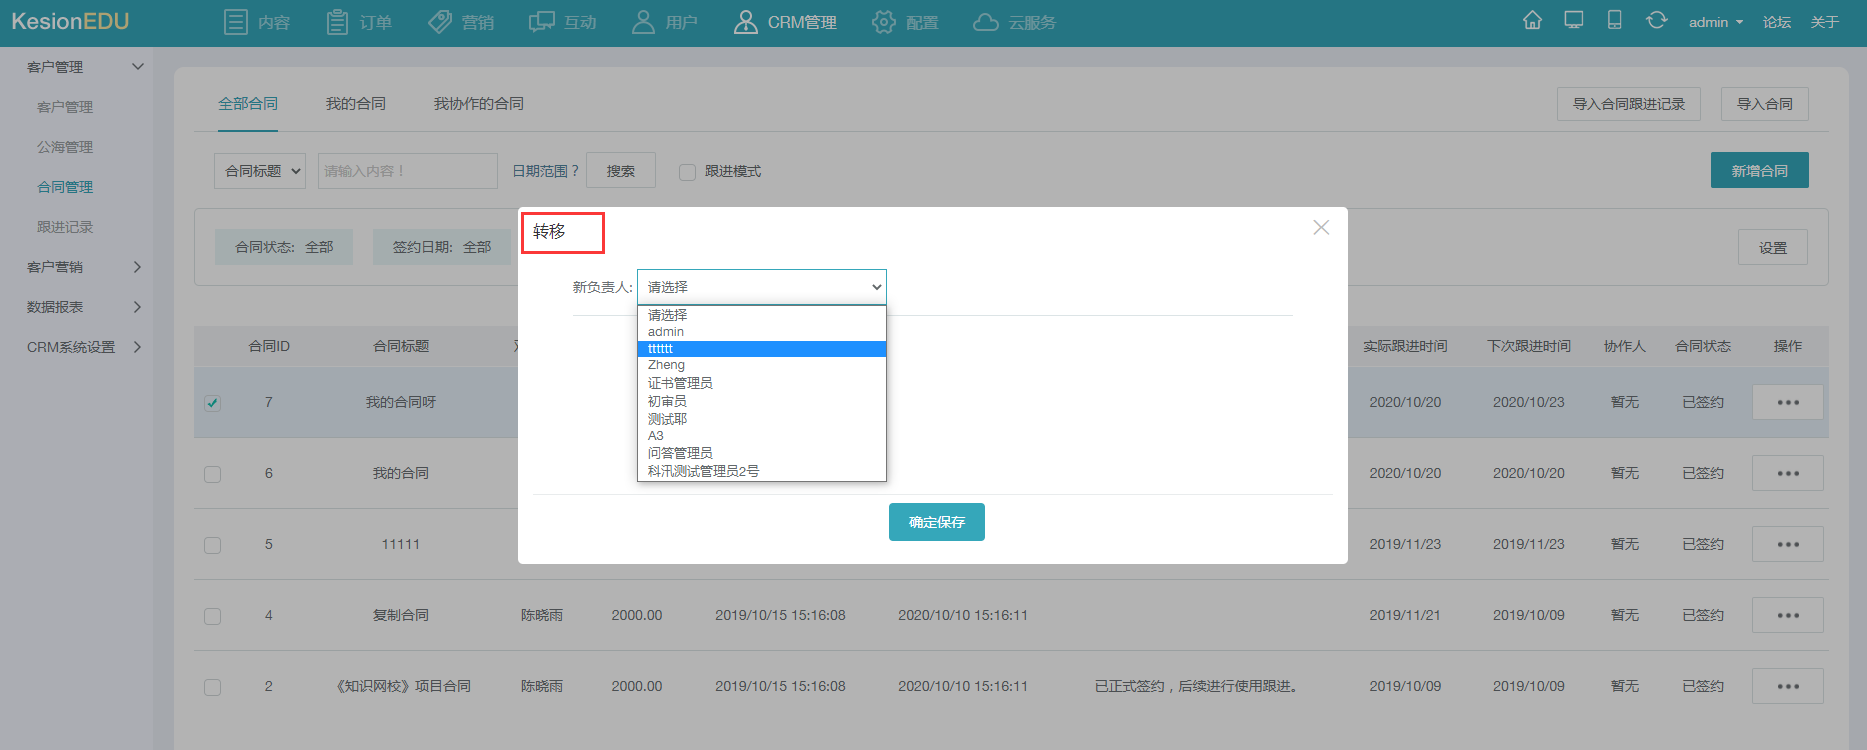Click the refresh cache icon

click(x=1657, y=20)
